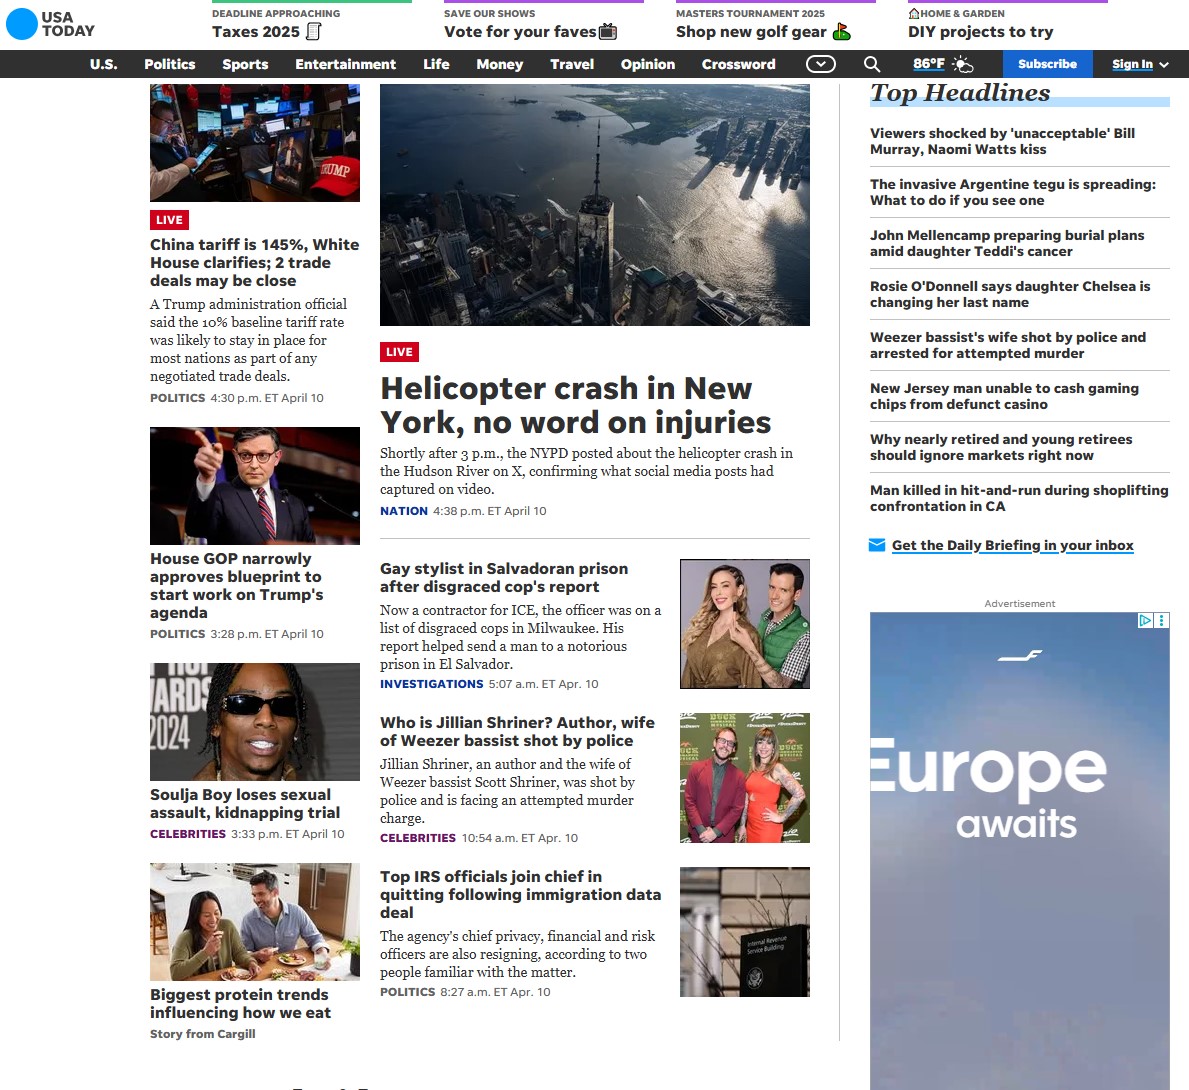Open John Mellencamp burial plans headline
Image resolution: width=1189 pixels, height=1090 pixels.
coord(1007,243)
